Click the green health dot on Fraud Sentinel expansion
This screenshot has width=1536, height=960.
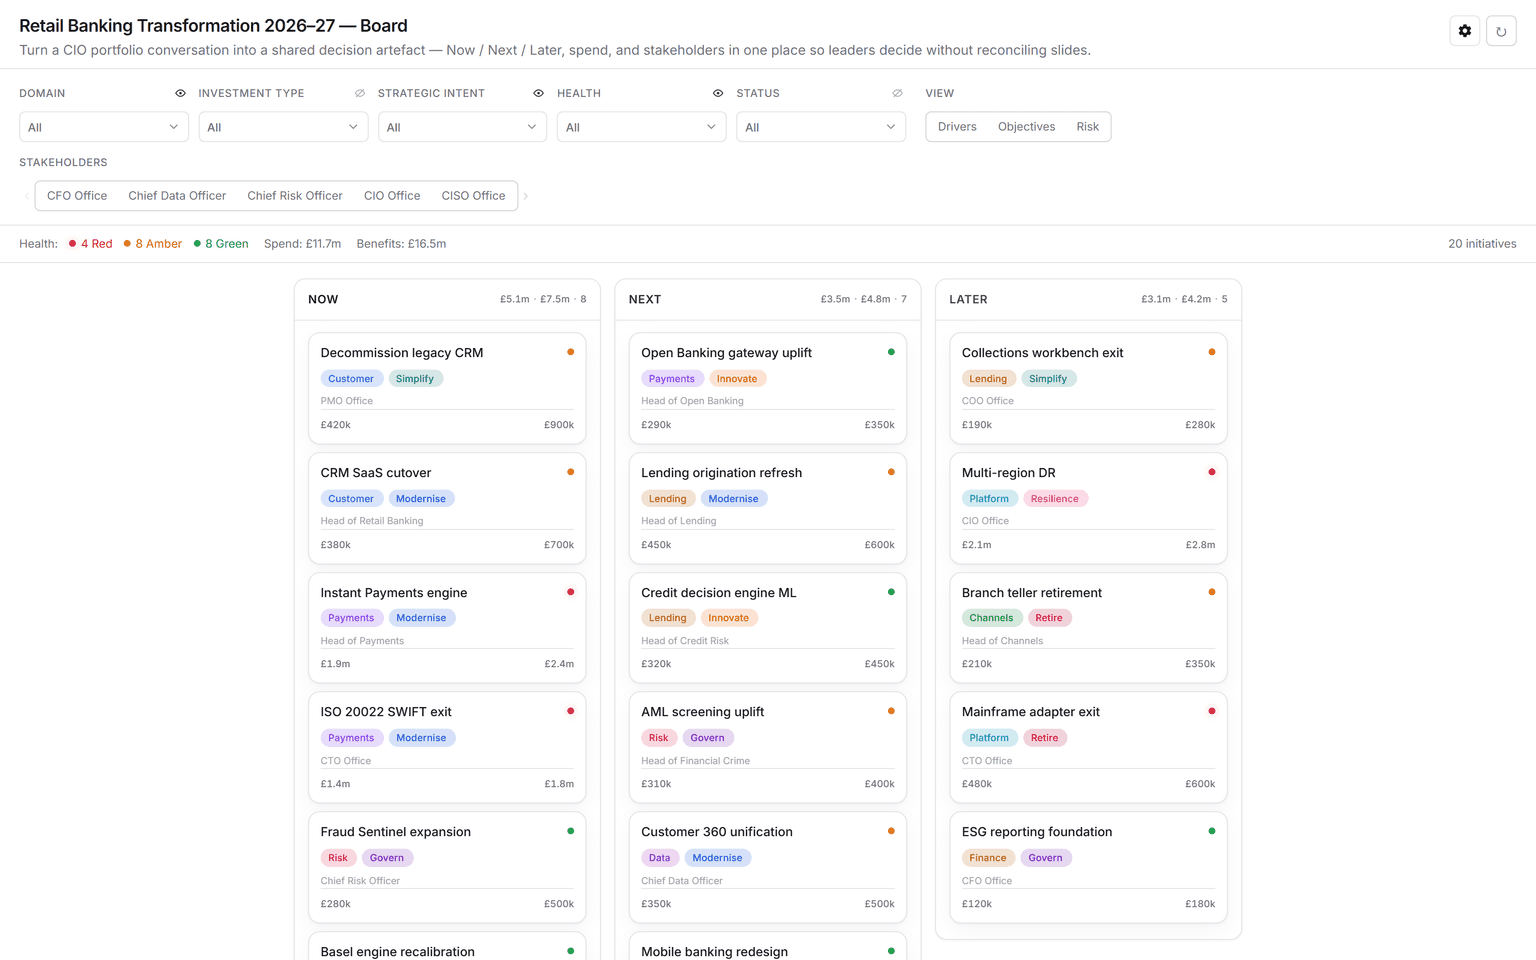click(571, 831)
